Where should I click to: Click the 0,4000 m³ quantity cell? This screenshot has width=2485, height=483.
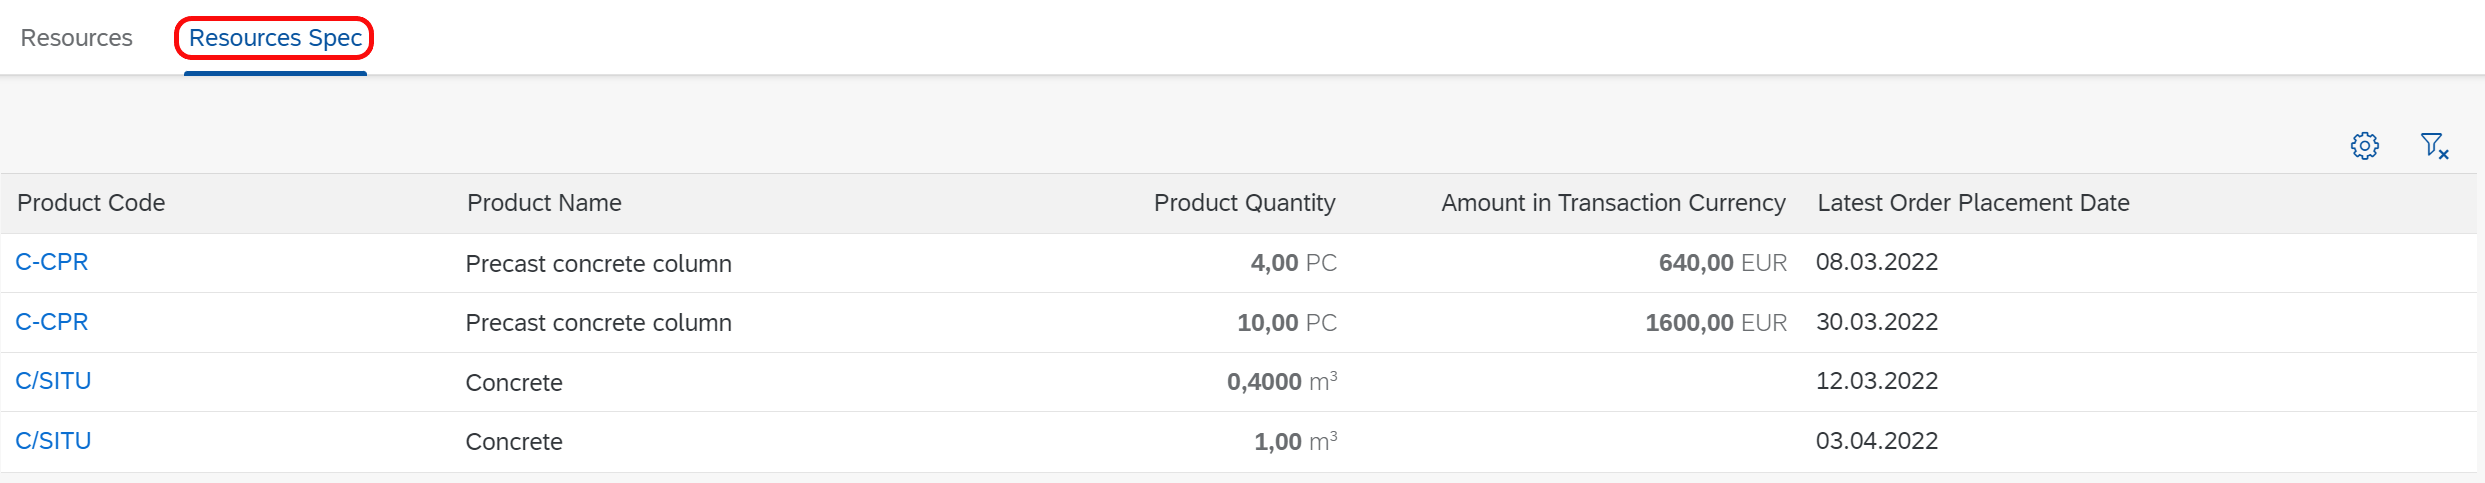[x=1282, y=382]
